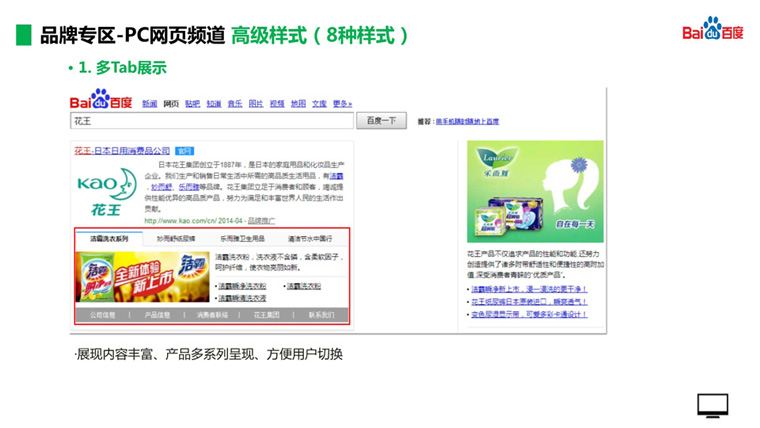This screenshot has width=760, height=428.
Task: Click the Laurier 乐而雅 green ad image
Action: point(535,191)
